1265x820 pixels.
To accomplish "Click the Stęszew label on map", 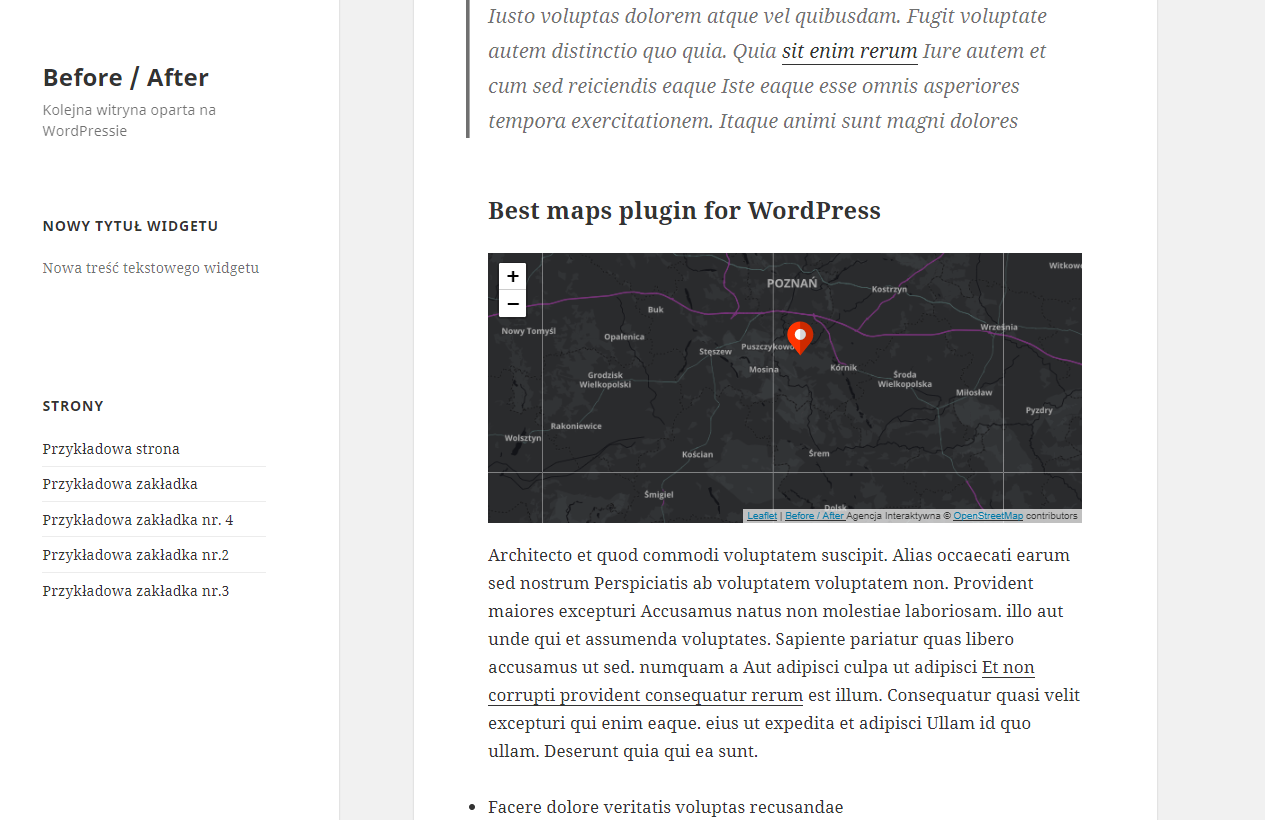I will click(x=715, y=352).
